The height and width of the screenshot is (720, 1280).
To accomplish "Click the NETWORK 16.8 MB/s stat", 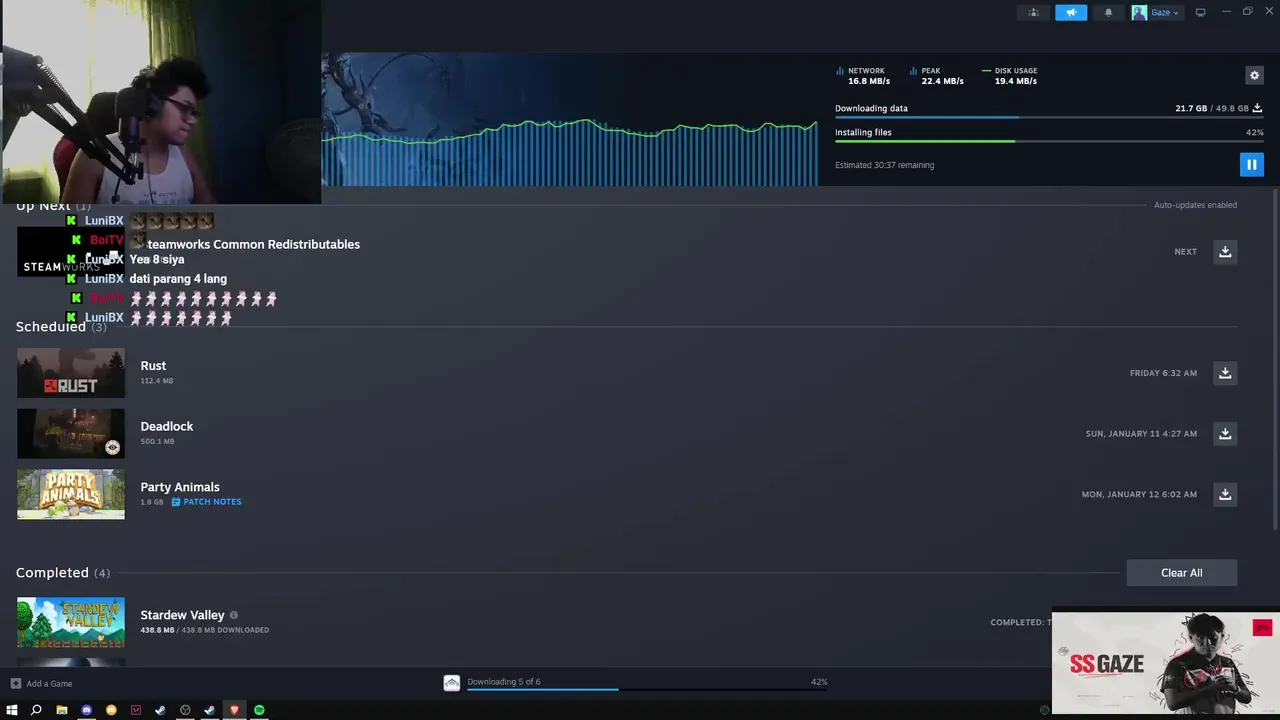I will point(863,76).
